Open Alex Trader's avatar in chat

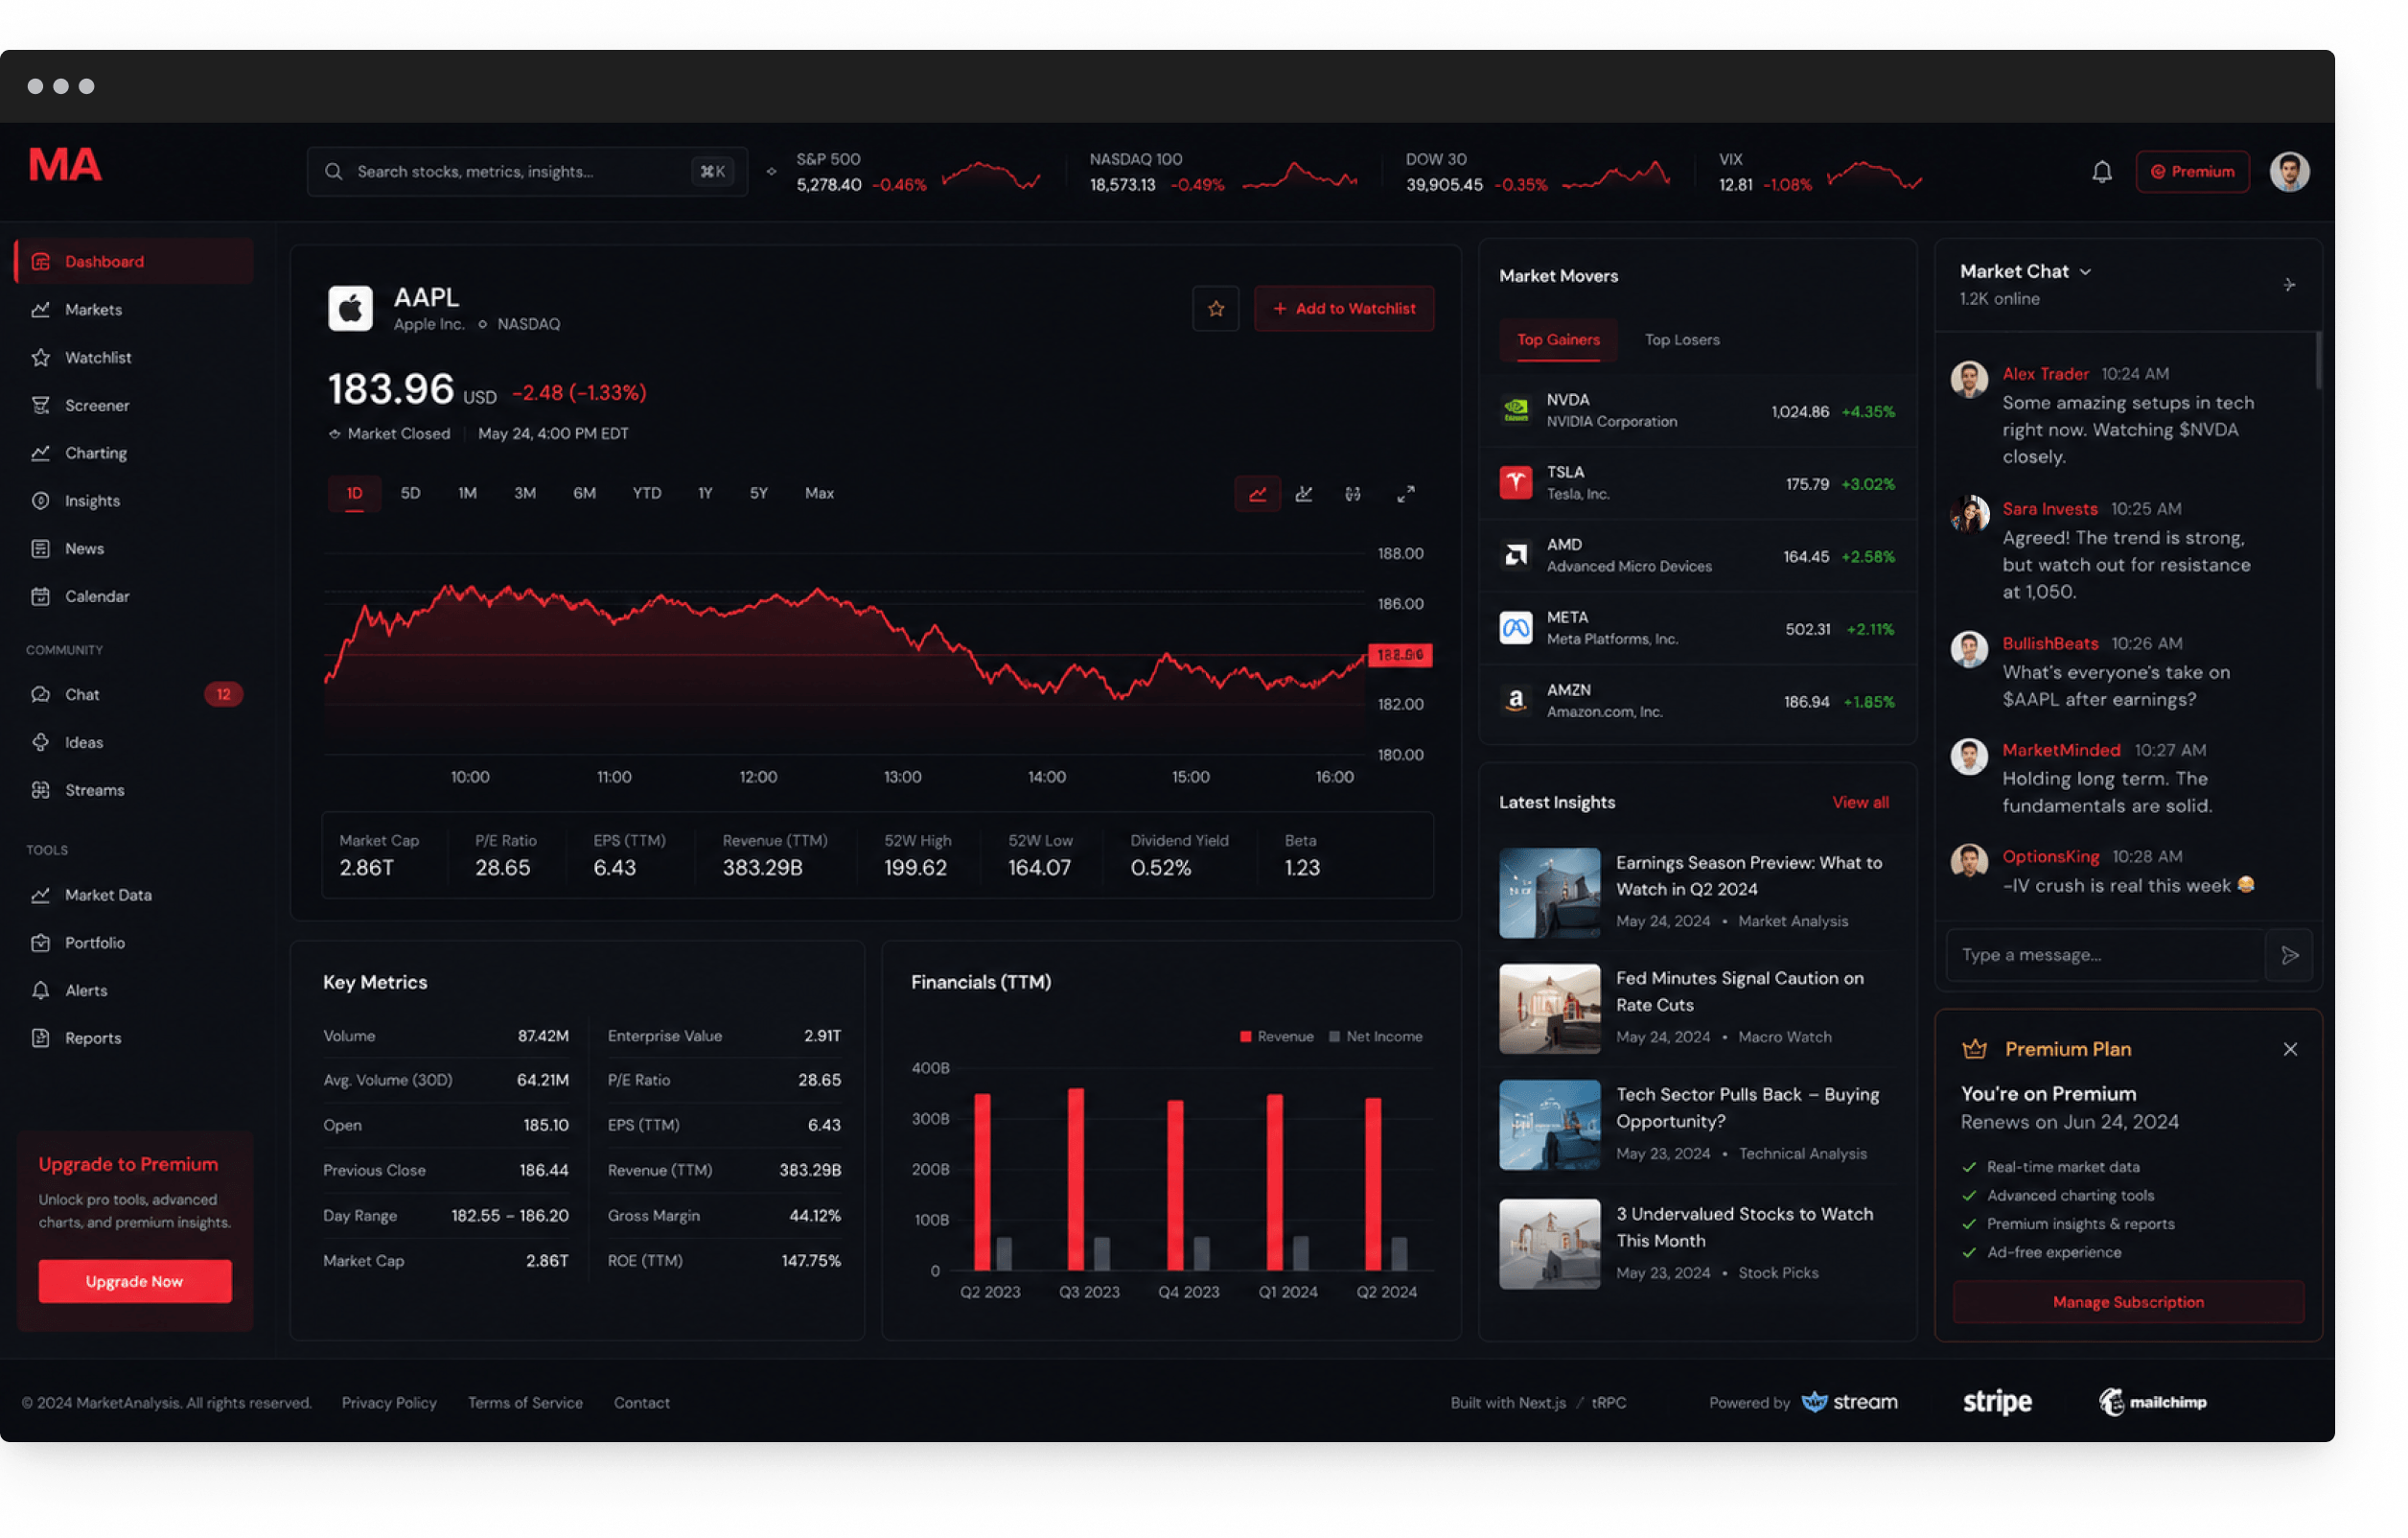[1969, 380]
